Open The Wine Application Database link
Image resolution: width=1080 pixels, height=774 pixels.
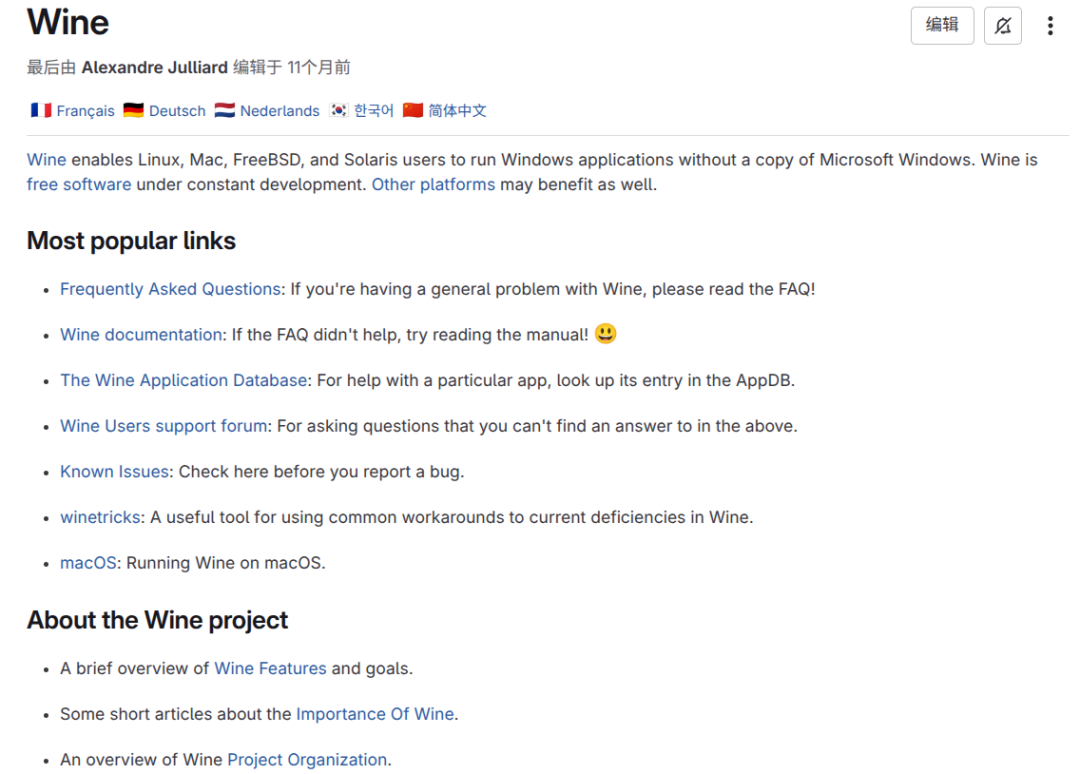coord(183,380)
